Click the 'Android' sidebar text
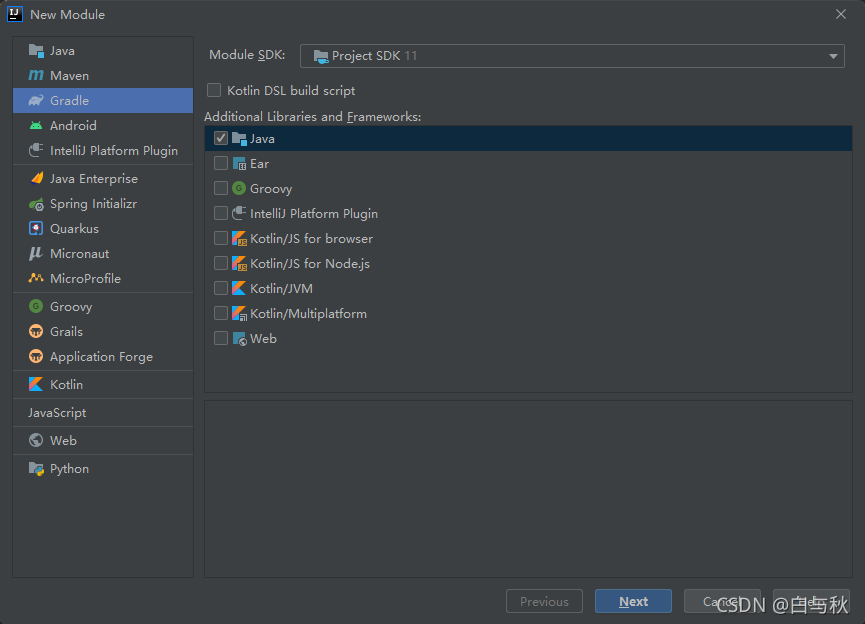 73,126
